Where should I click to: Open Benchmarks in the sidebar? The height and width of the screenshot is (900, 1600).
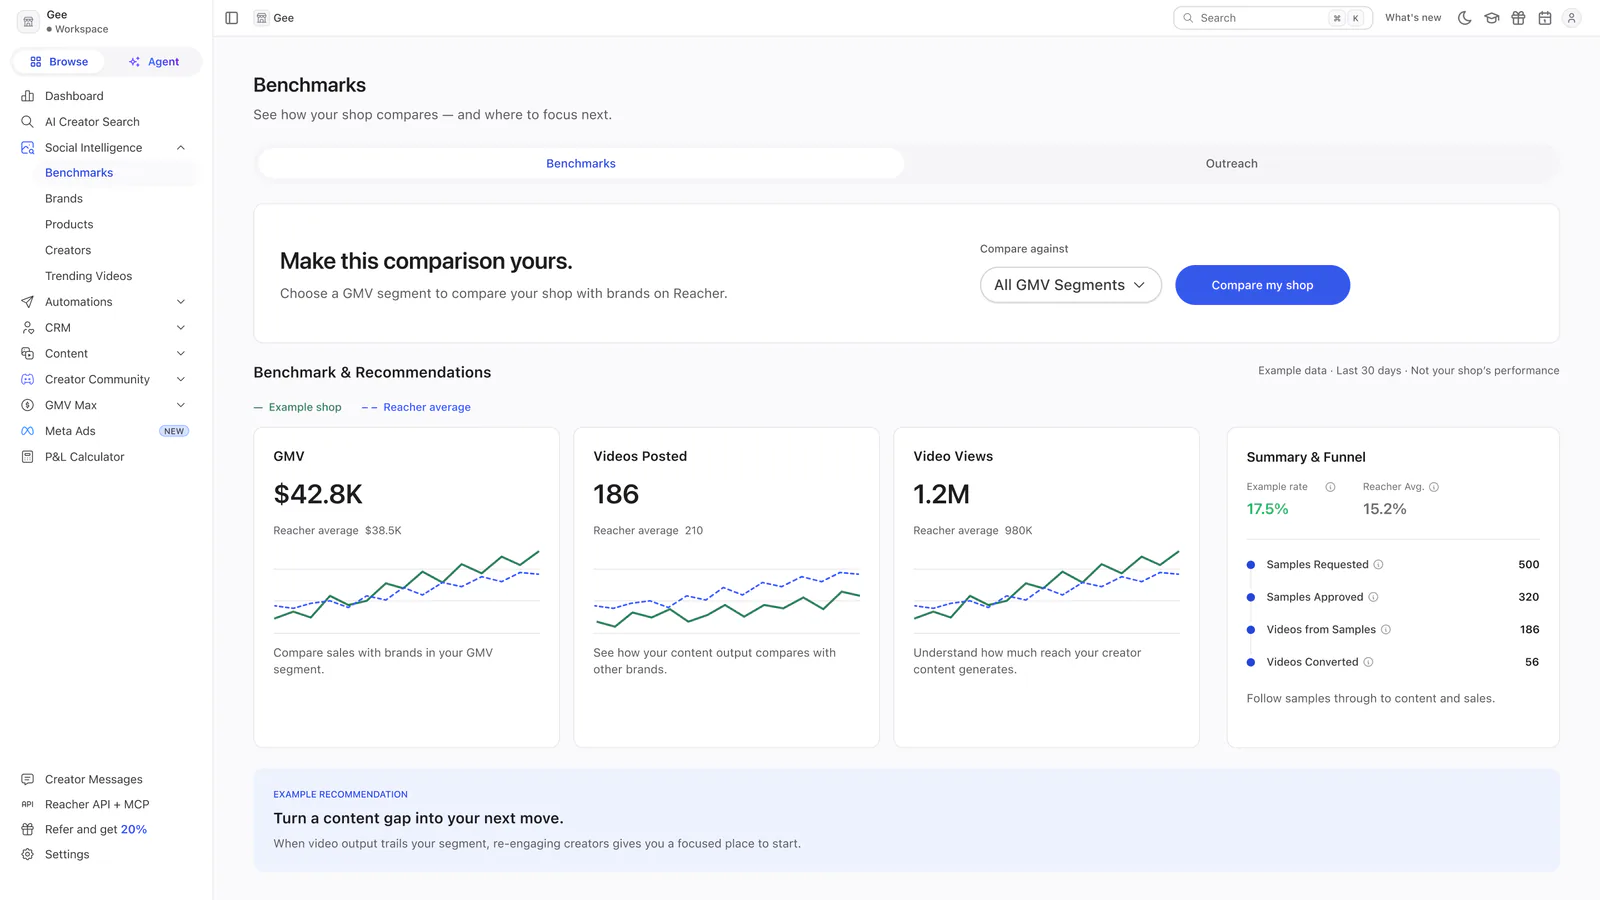coord(79,173)
